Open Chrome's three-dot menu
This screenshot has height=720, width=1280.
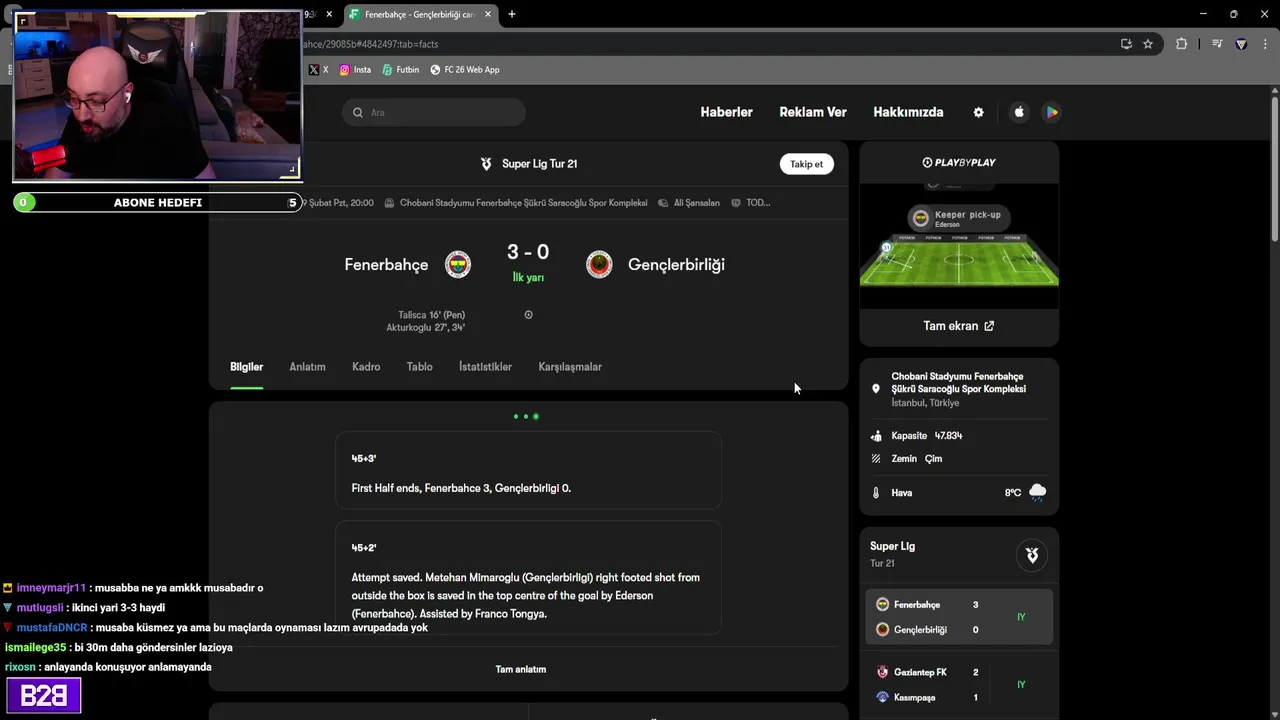1265,44
